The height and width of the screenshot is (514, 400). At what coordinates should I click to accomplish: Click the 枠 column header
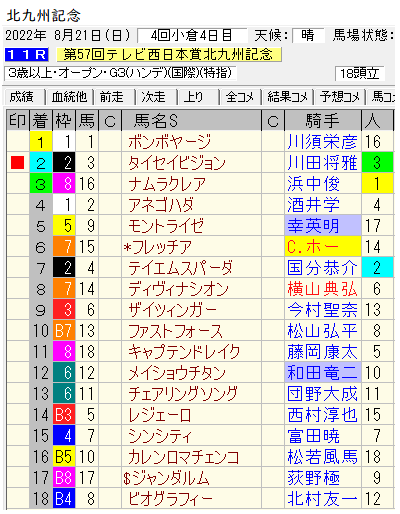pyautogui.click(x=64, y=121)
